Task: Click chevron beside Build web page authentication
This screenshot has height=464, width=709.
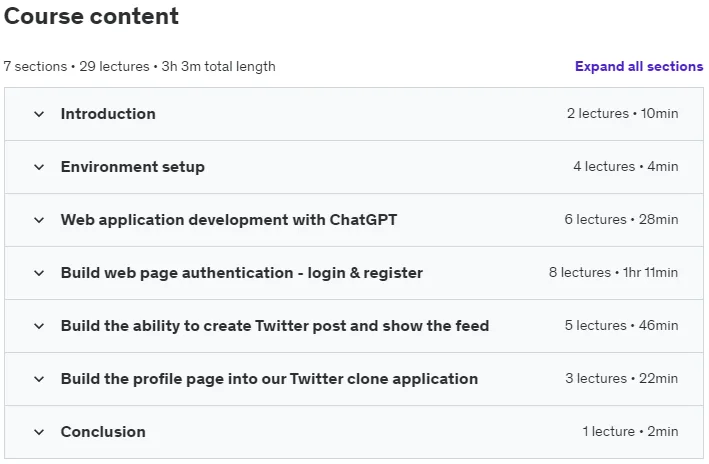Action: point(39,273)
